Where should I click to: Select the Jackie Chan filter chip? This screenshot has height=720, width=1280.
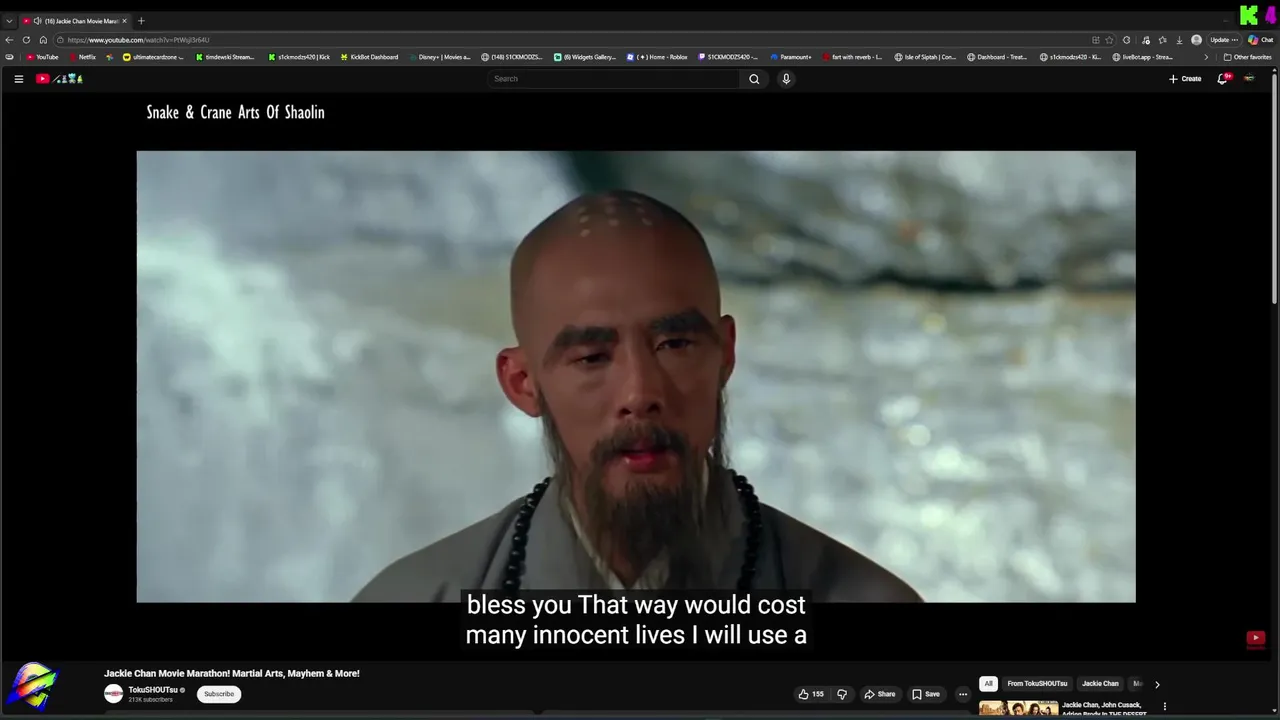[1100, 684]
